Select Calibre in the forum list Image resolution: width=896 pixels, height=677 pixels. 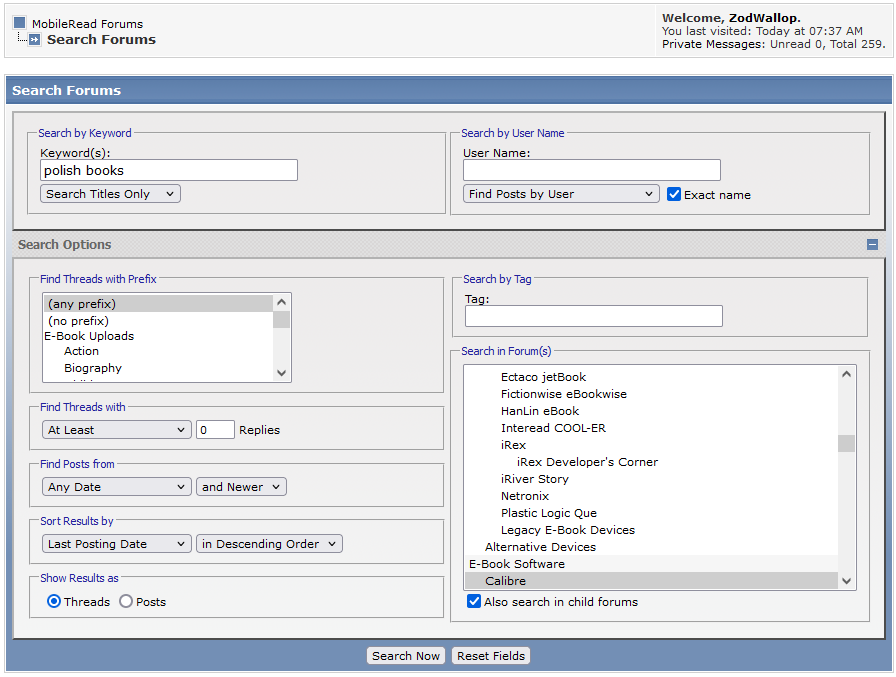[x=505, y=581]
